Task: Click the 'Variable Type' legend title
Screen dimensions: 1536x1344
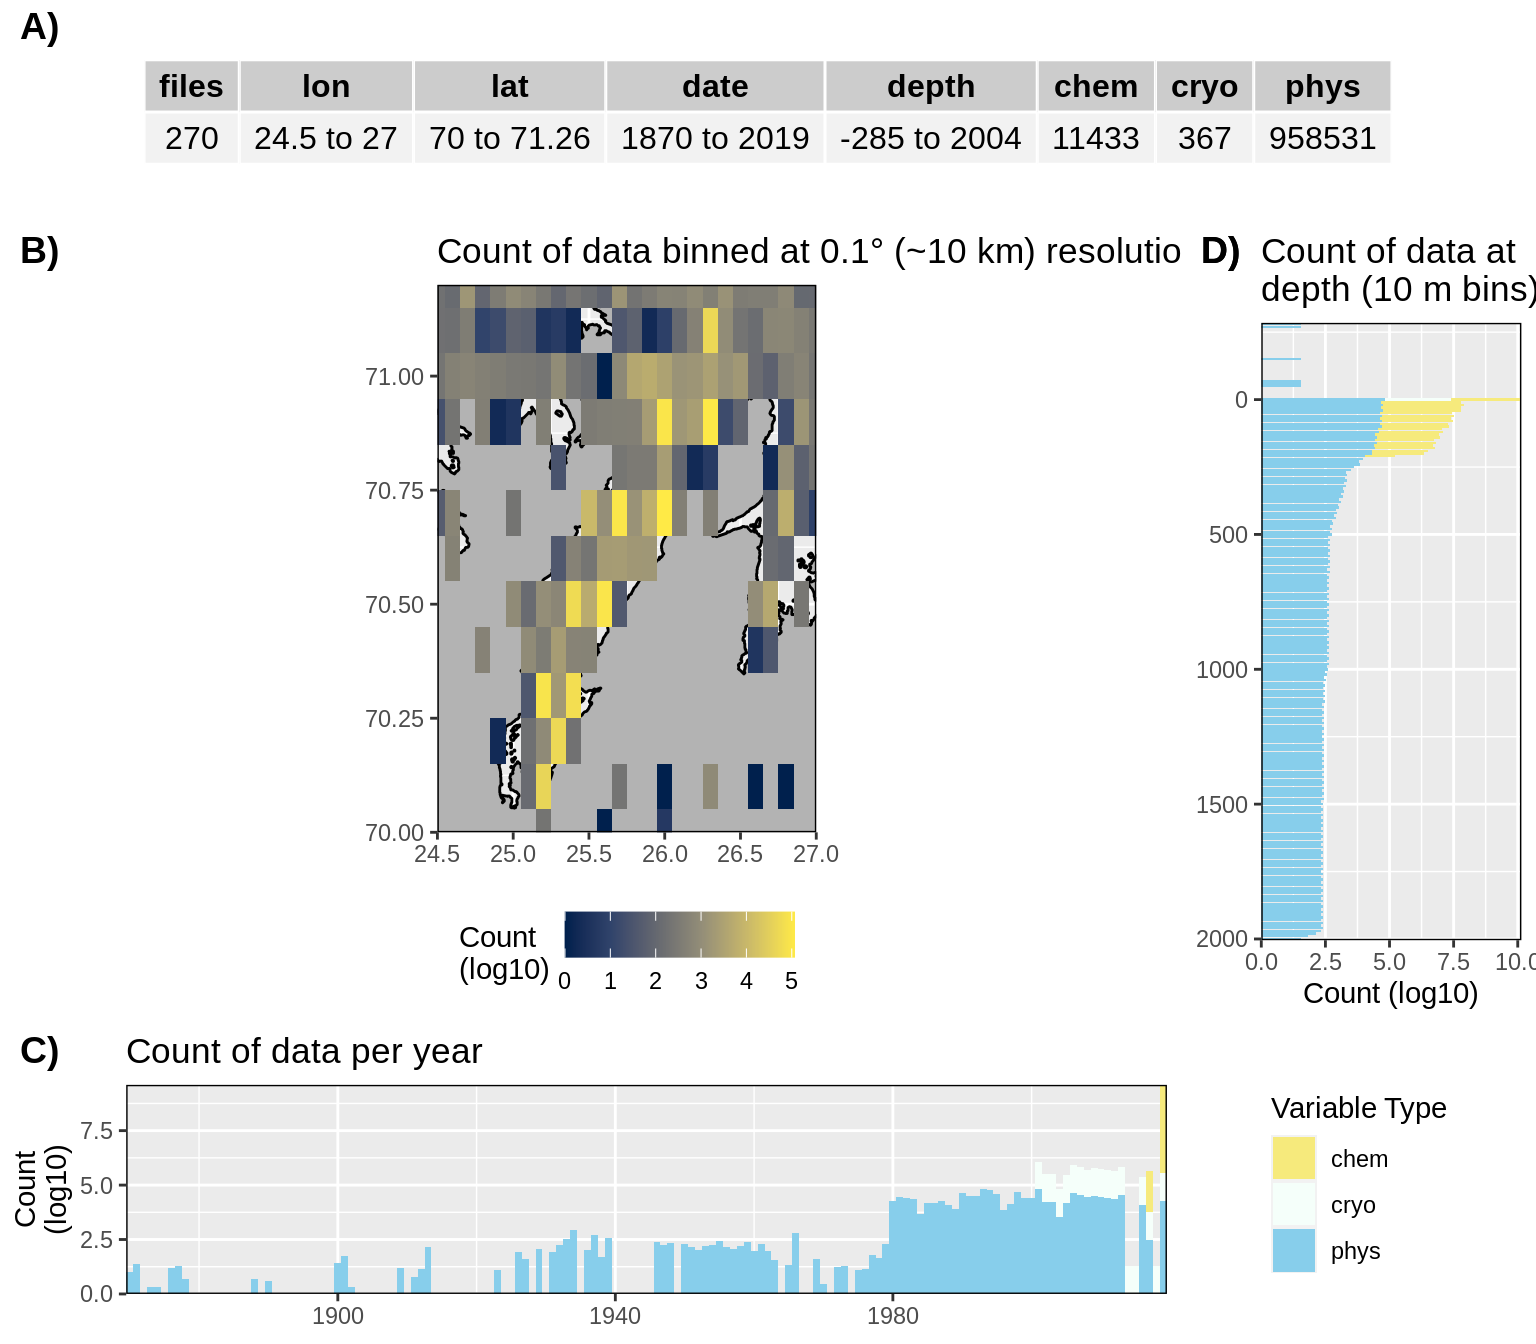Action: click(x=1358, y=1108)
